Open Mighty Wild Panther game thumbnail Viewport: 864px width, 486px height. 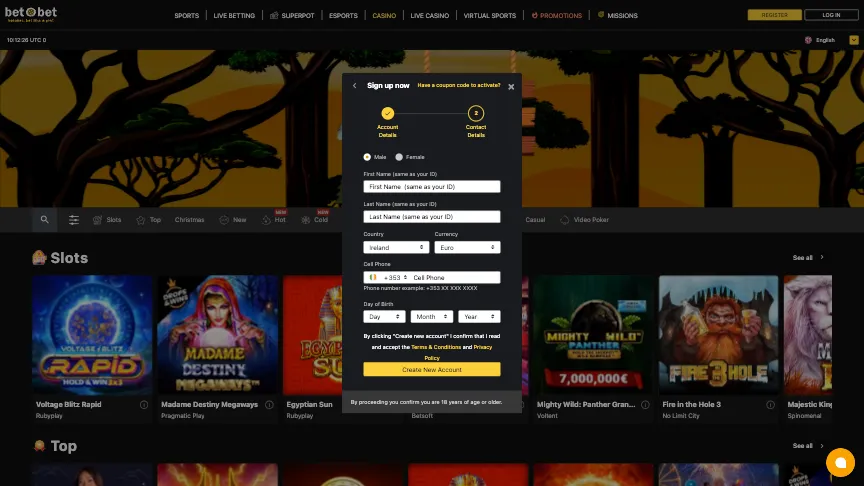point(593,336)
